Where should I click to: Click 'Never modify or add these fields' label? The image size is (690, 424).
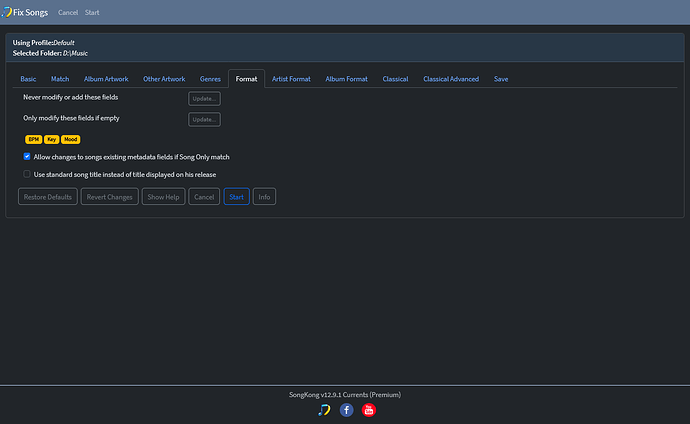70,97
